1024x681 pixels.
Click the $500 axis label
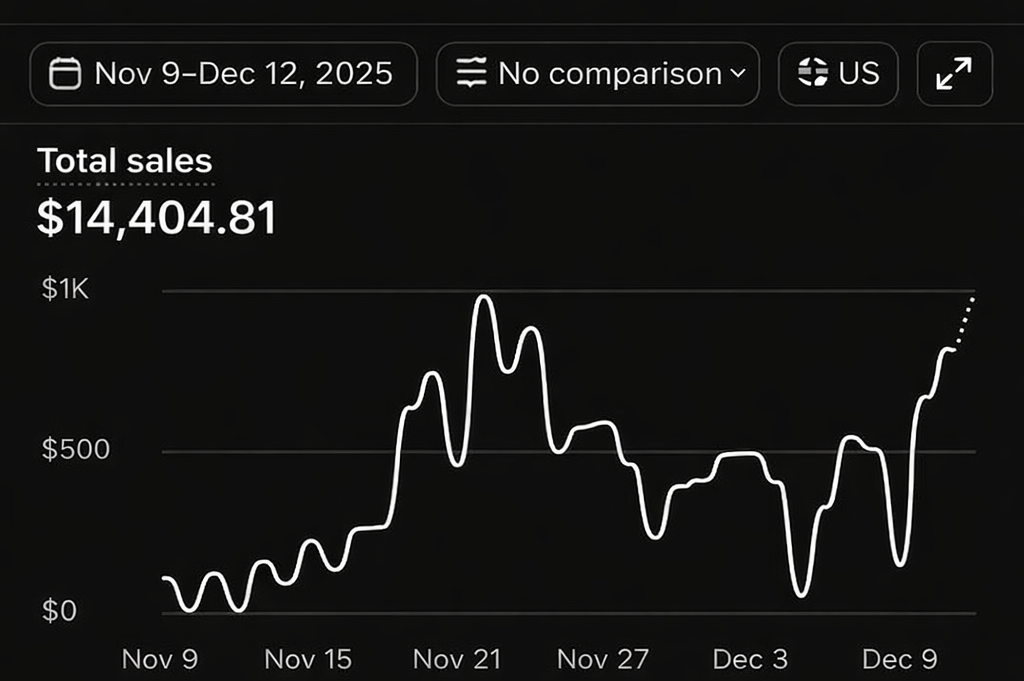click(75, 450)
